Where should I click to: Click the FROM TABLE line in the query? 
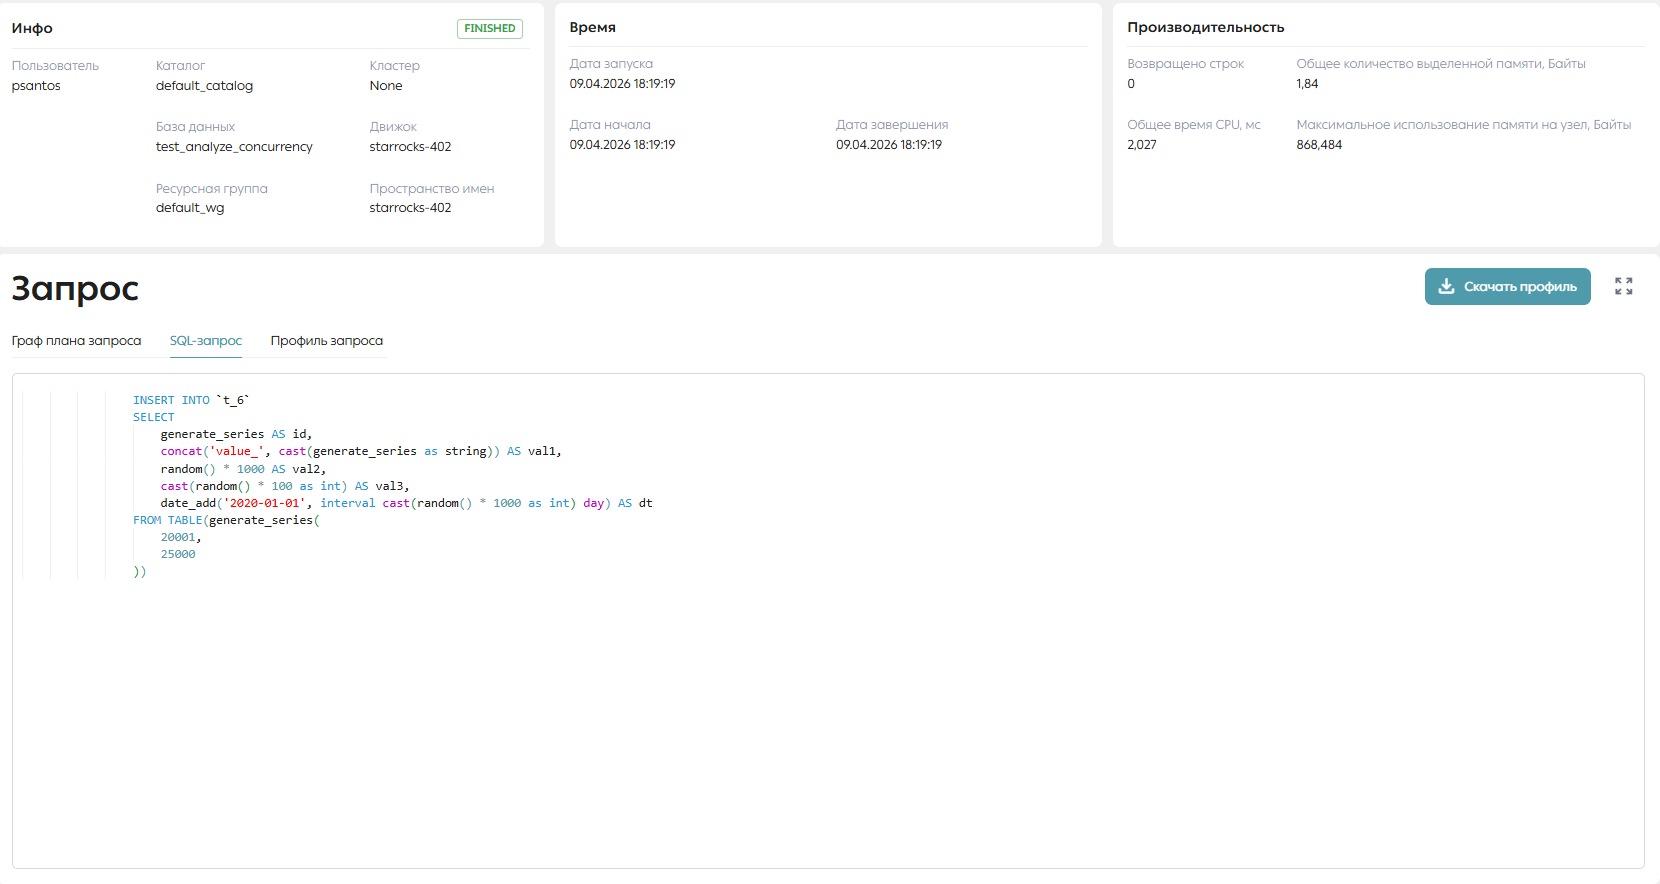[226, 520]
